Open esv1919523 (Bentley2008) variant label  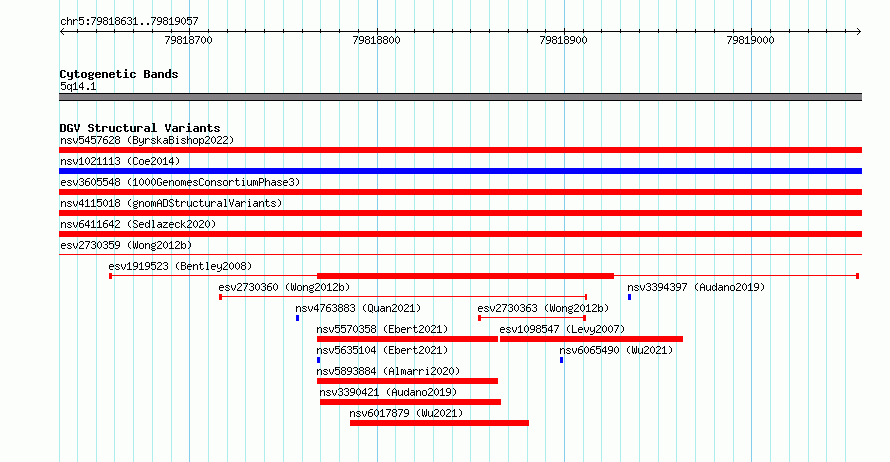click(x=180, y=266)
